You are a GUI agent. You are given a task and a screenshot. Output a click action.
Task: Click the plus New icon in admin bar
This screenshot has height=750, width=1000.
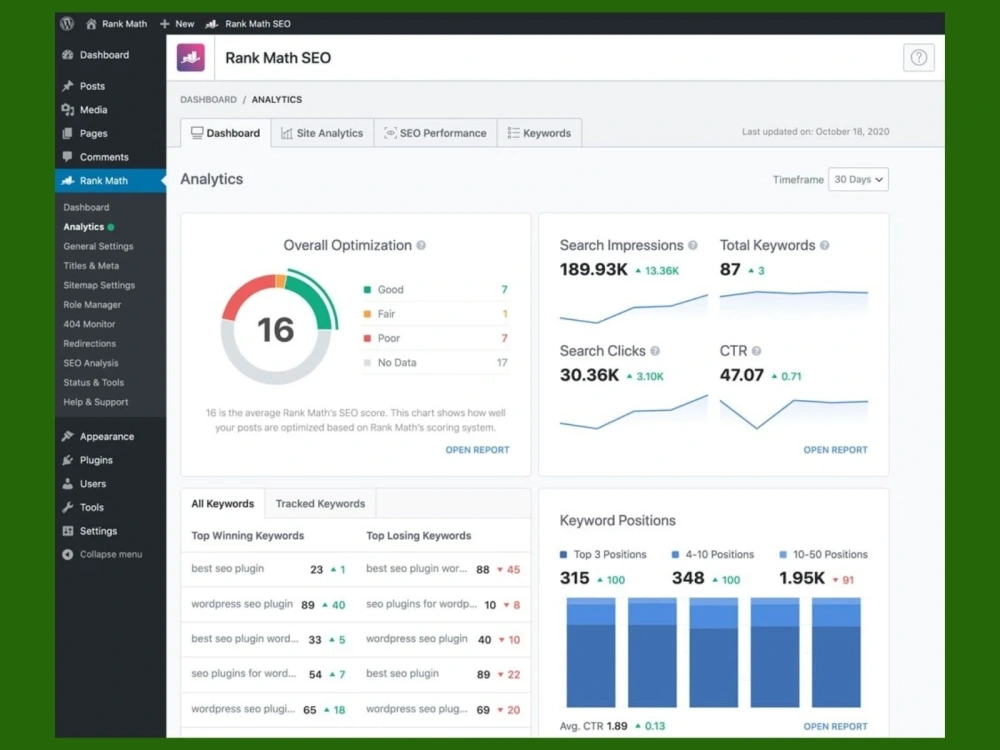click(165, 24)
